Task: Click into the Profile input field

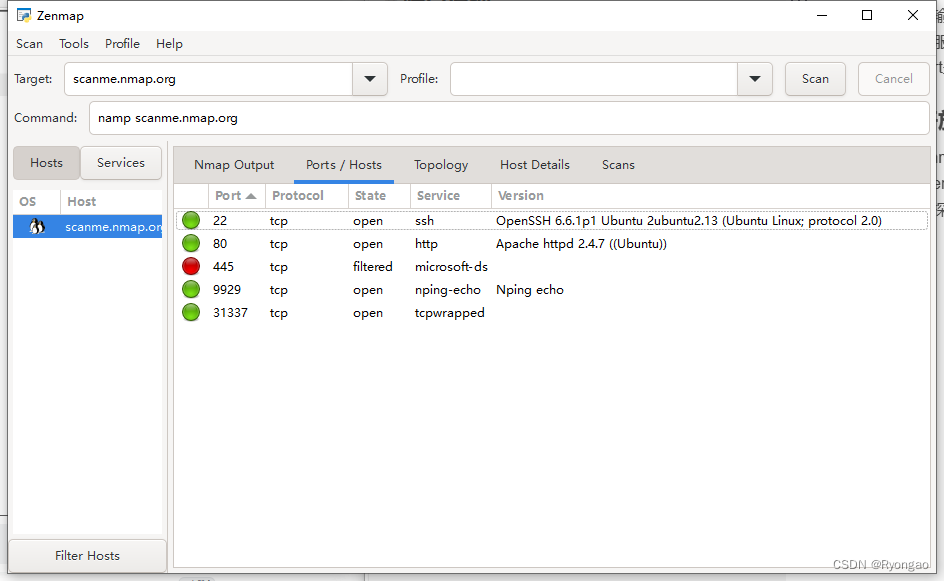Action: (x=594, y=79)
